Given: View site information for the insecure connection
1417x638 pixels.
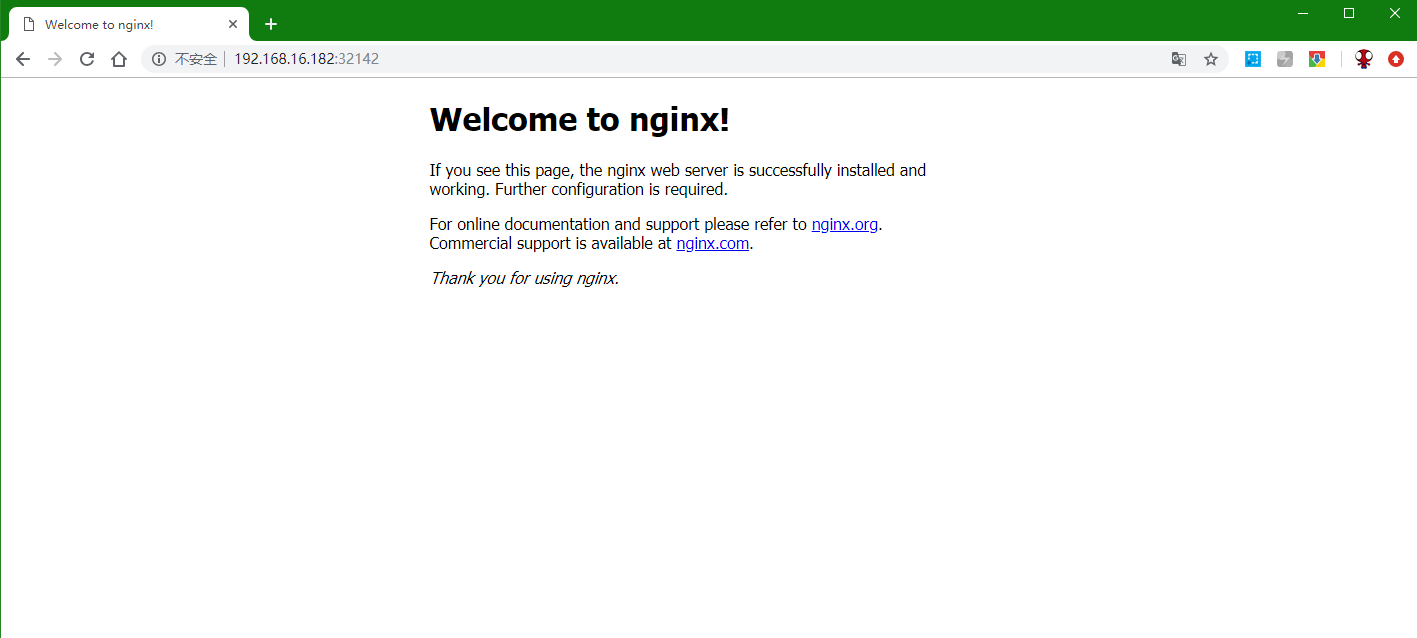Looking at the screenshot, I should [x=158, y=59].
